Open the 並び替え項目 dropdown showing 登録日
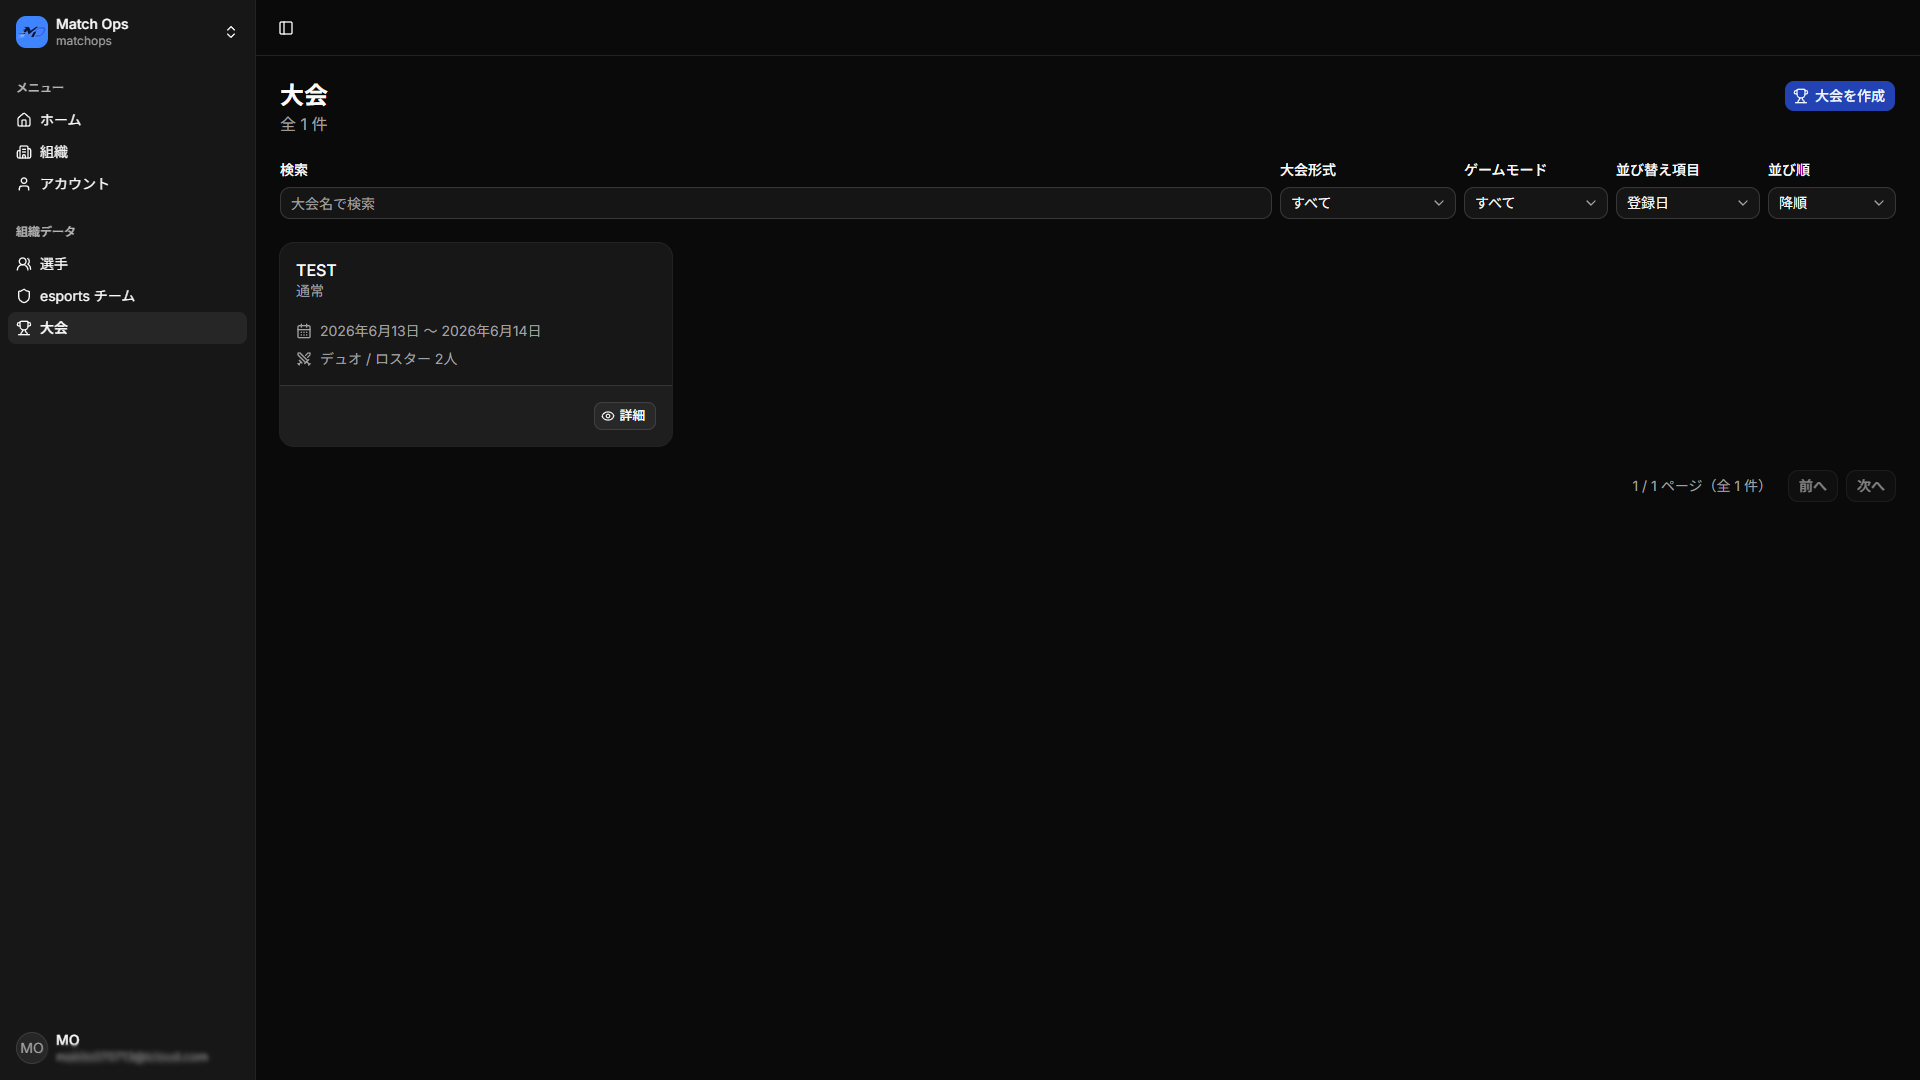1920x1080 pixels. [x=1687, y=203]
